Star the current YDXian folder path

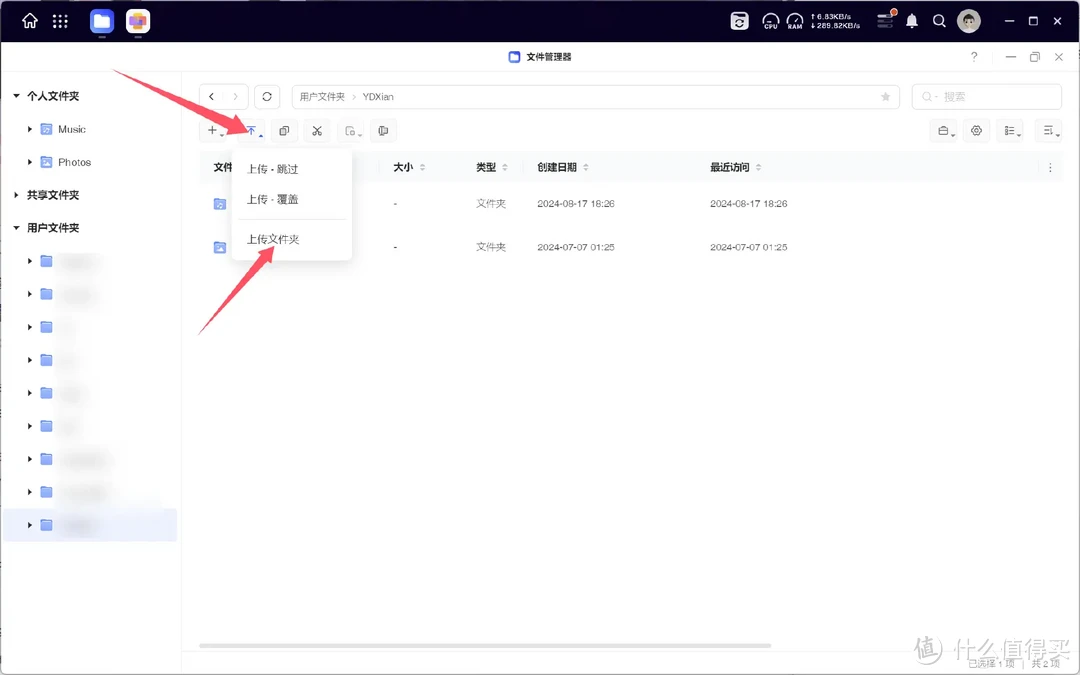885,96
